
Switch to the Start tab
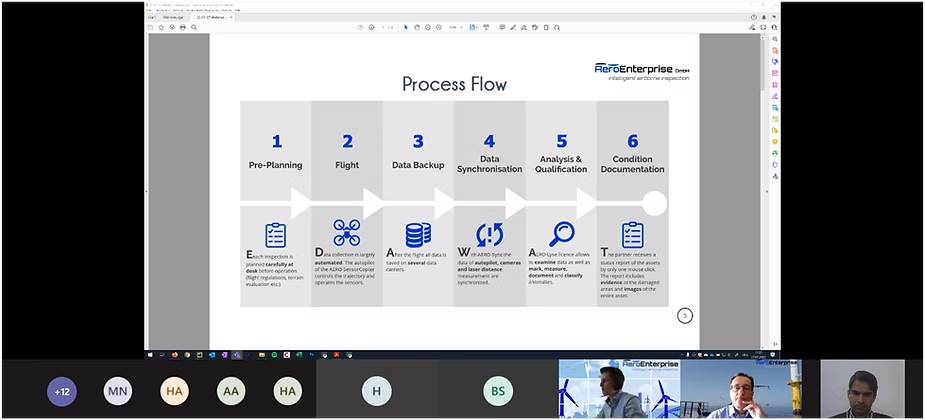click(152, 17)
